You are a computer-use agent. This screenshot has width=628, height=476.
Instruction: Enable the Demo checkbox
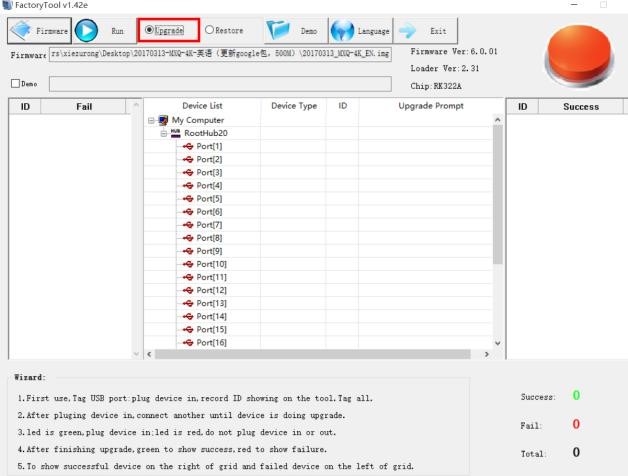(x=15, y=83)
